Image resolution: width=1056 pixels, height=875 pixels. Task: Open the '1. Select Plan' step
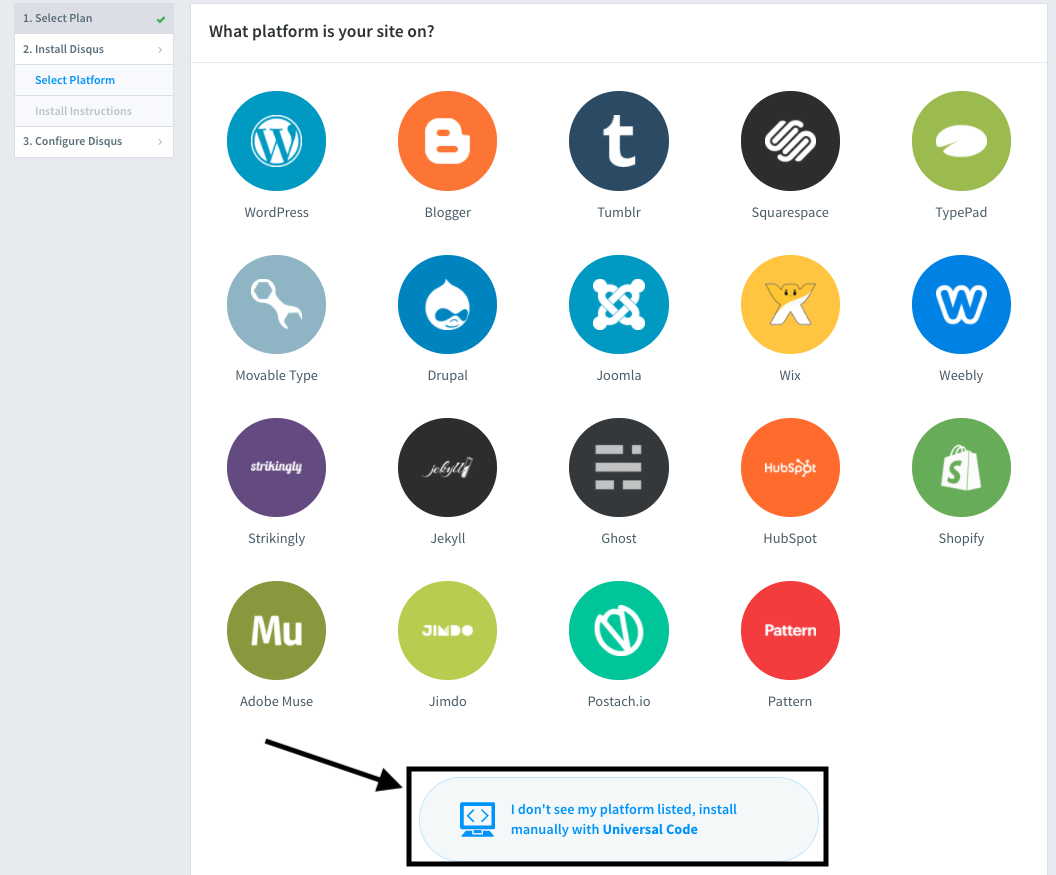[x=94, y=18]
